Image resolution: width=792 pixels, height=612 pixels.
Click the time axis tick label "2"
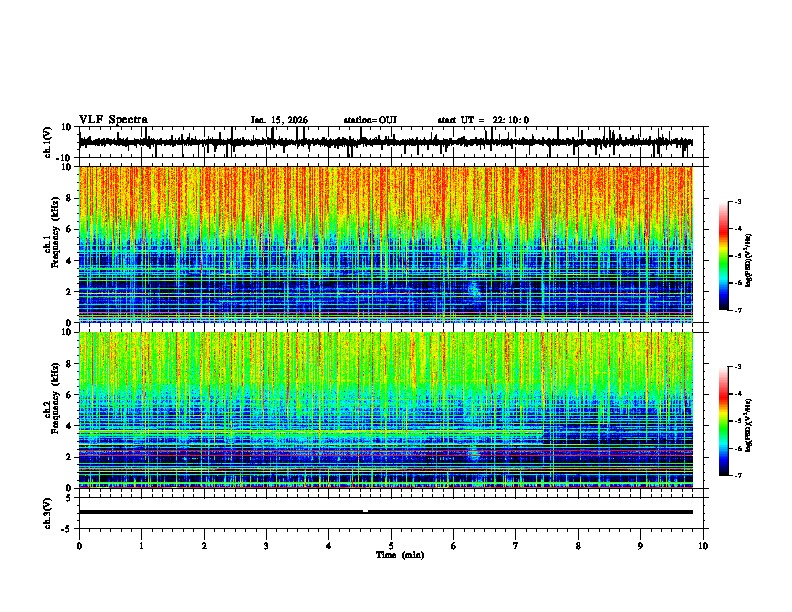[x=204, y=546]
